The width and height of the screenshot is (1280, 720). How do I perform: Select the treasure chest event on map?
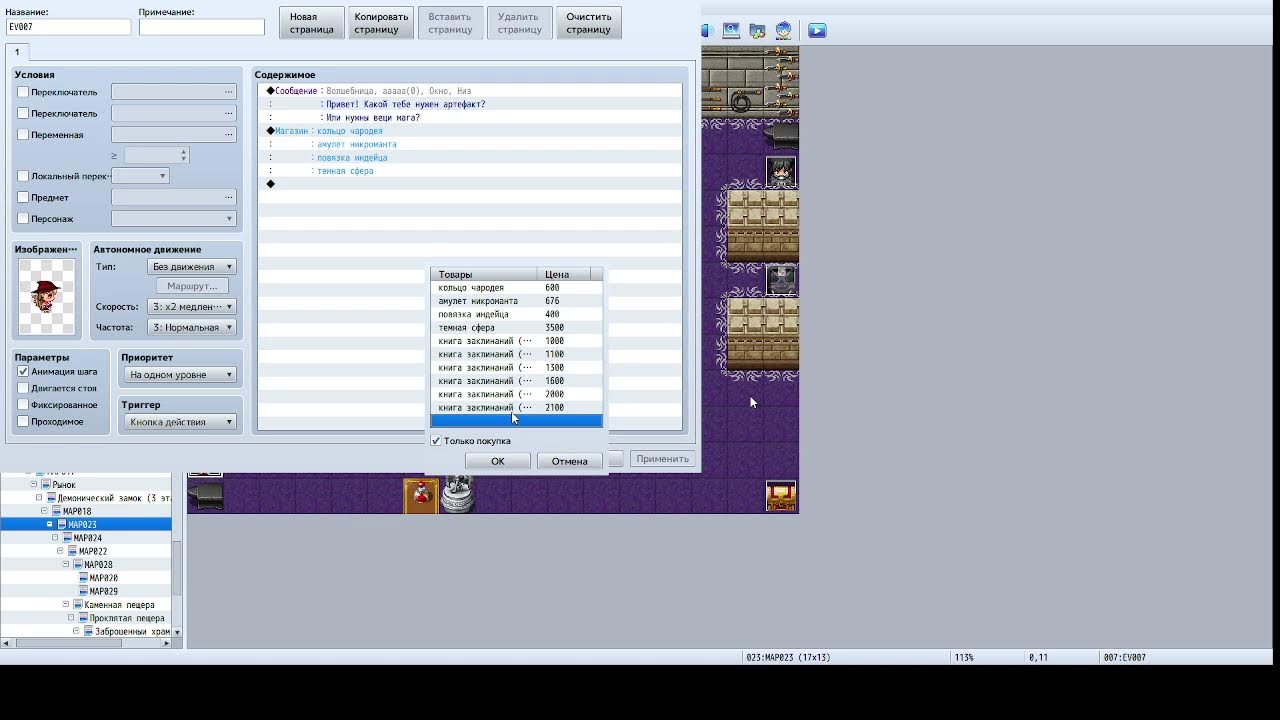[x=781, y=496]
